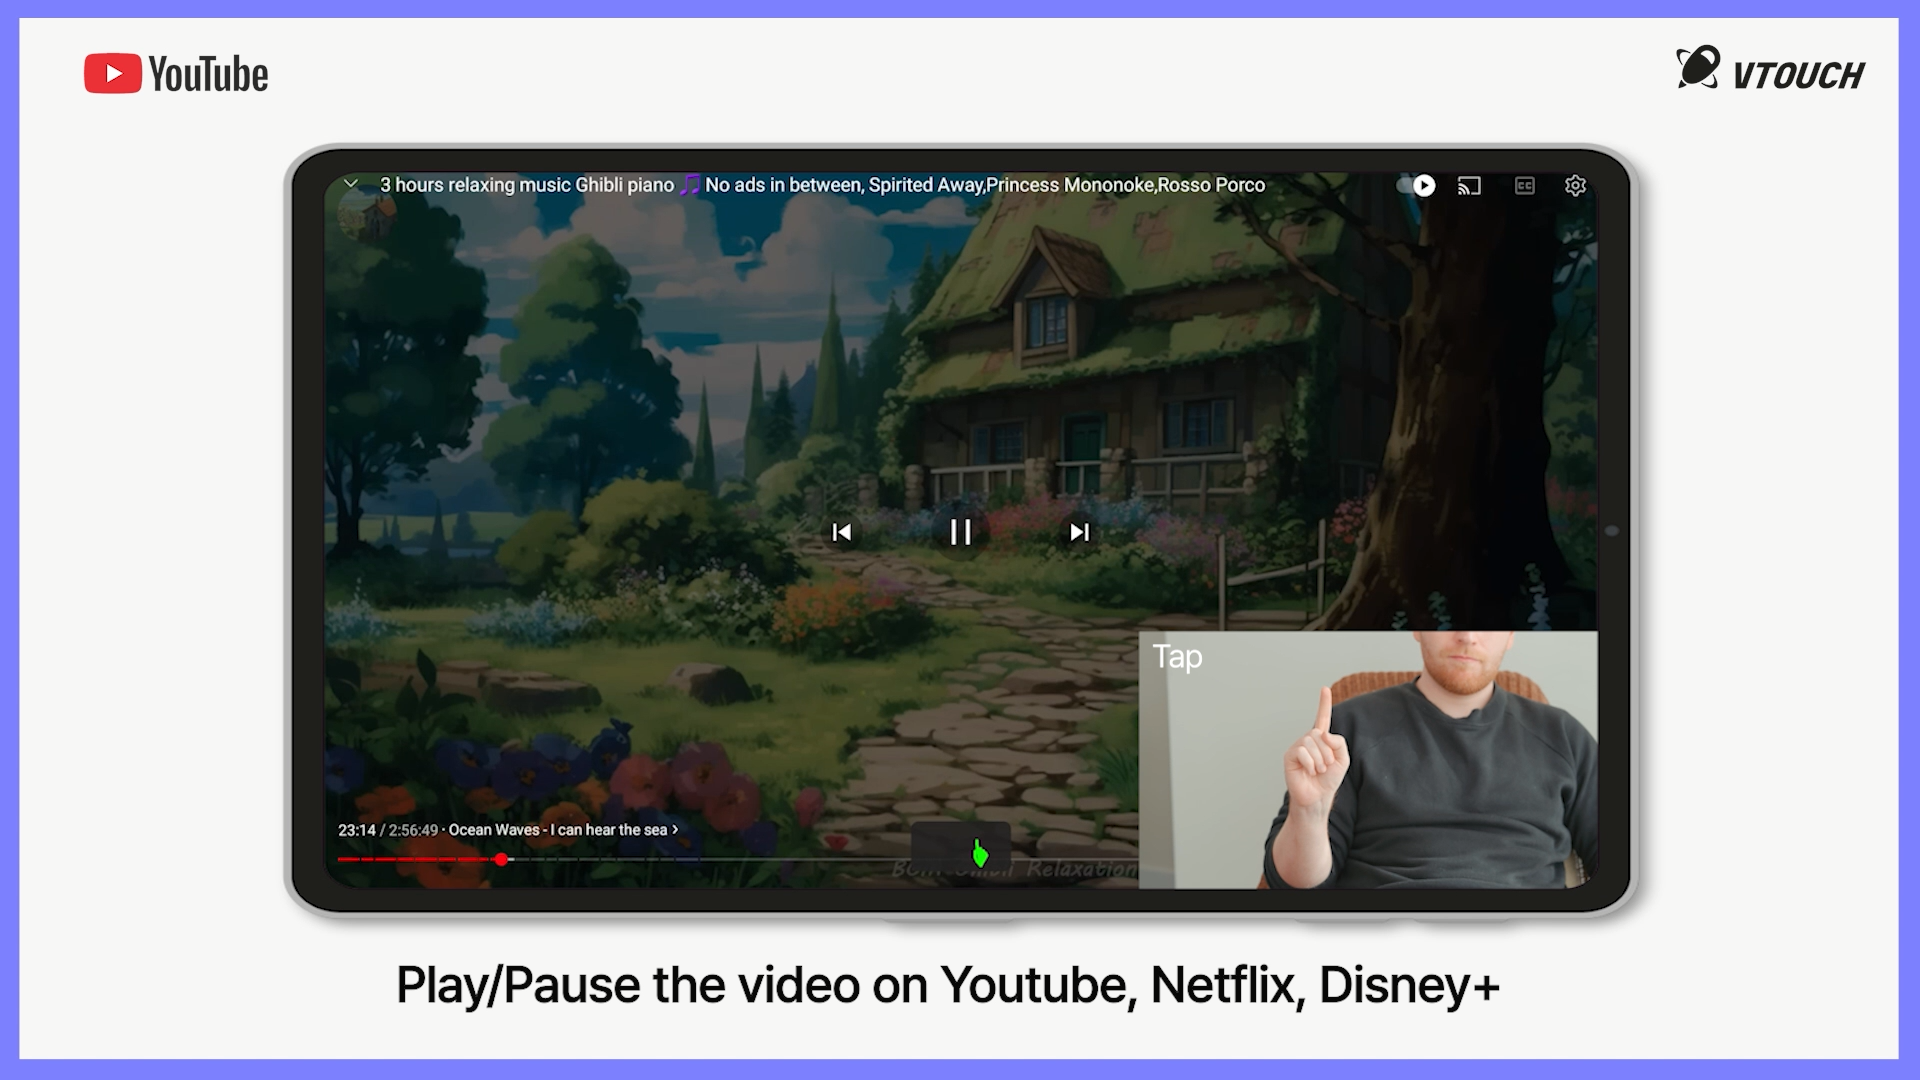Click the 23:14 elapsed time display
This screenshot has height=1080, width=1920.
point(357,830)
